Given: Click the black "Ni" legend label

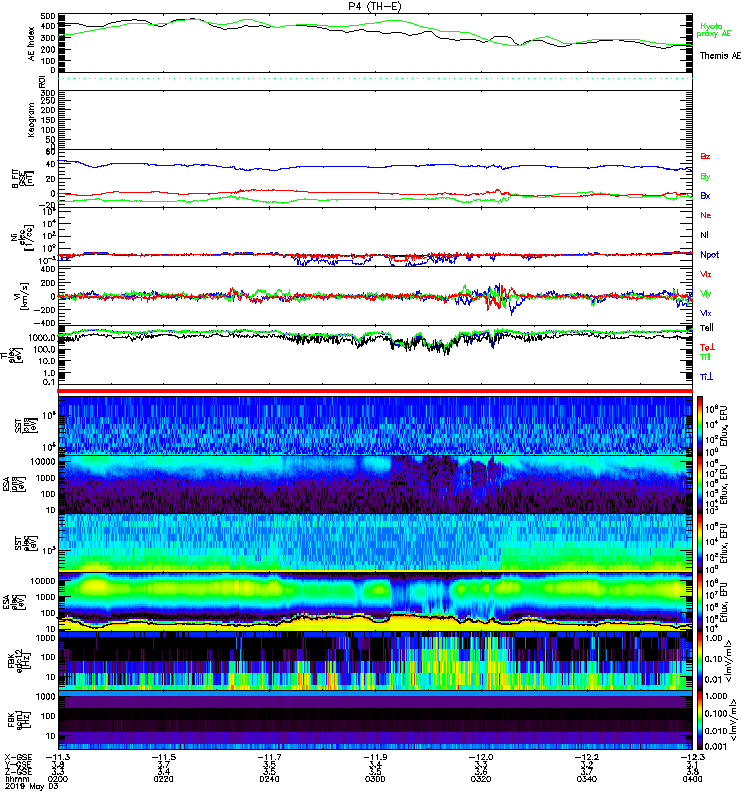Looking at the screenshot, I should pyautogui.click(x=704, y=235).
